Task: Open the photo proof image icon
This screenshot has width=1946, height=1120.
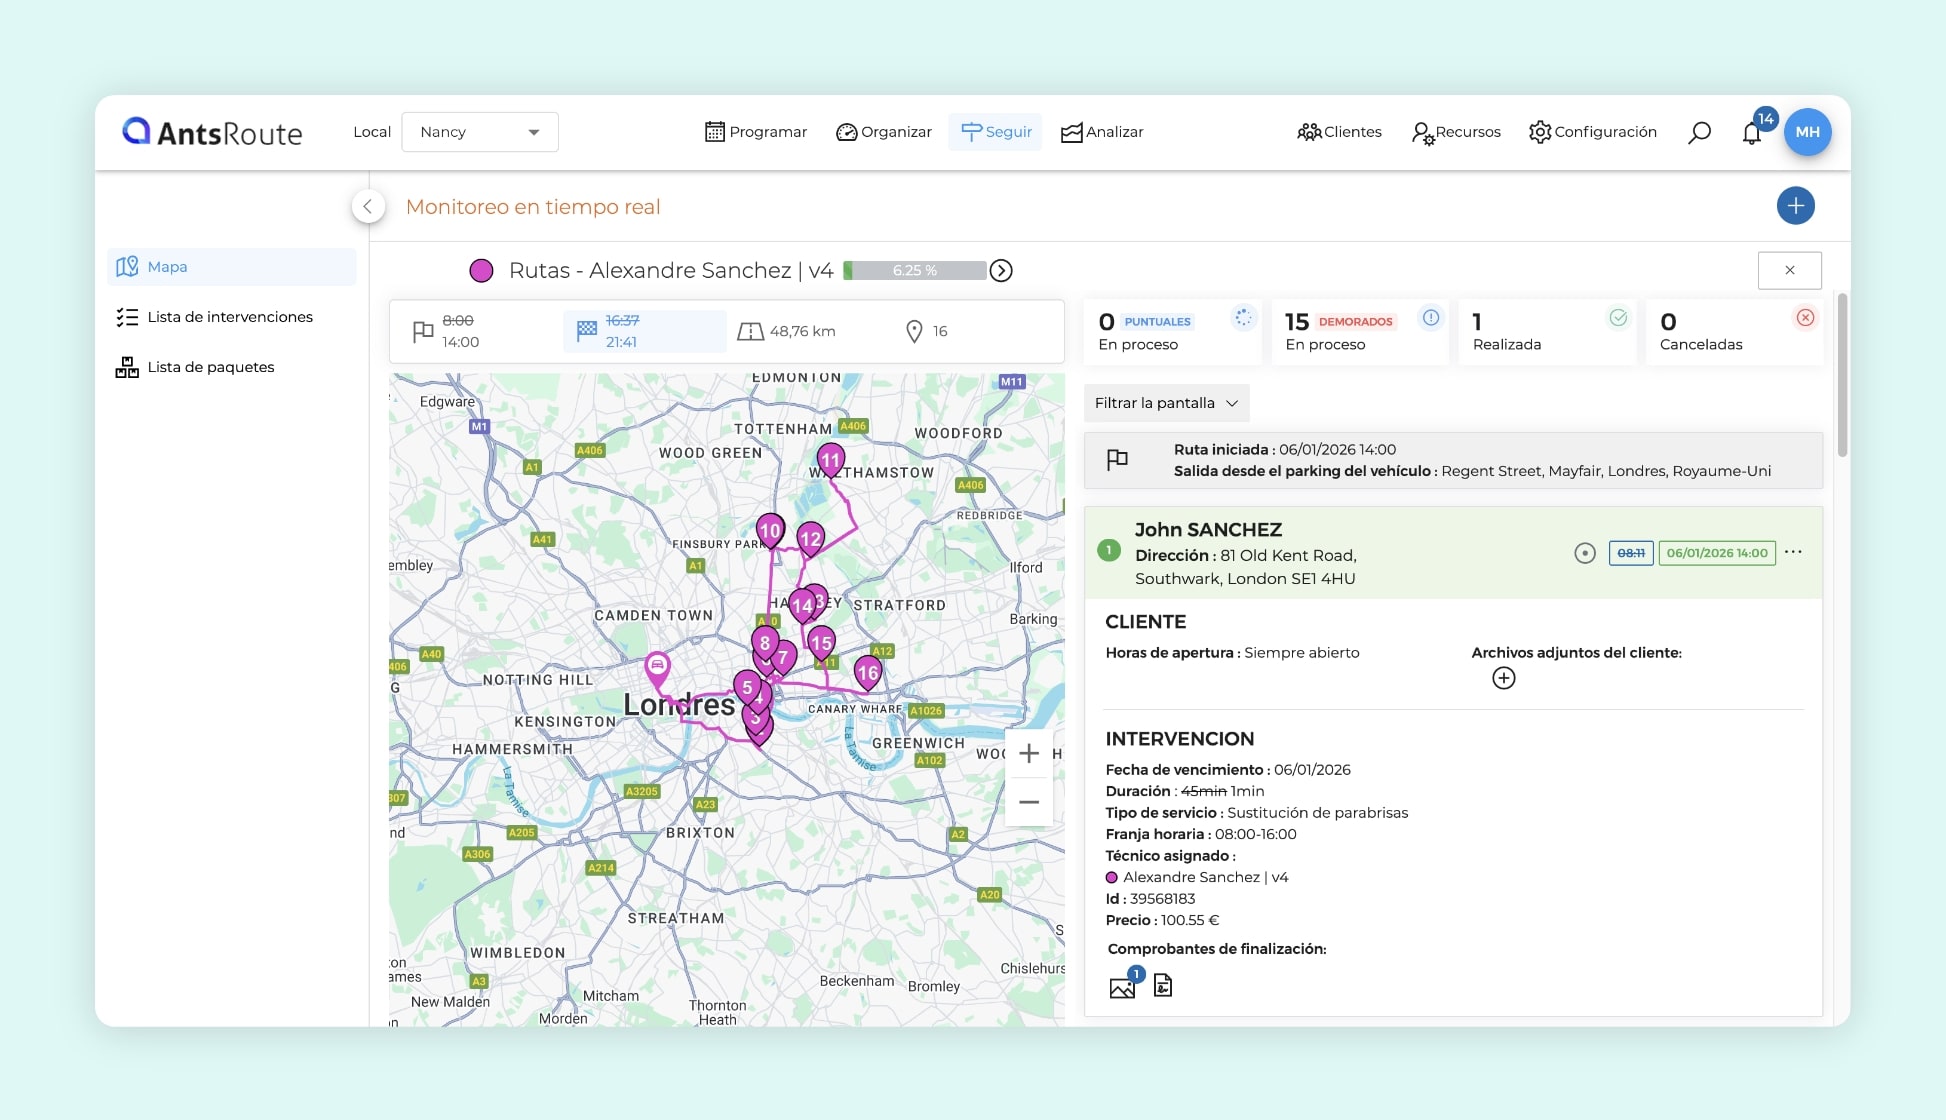Action: tap(1122, 987)
